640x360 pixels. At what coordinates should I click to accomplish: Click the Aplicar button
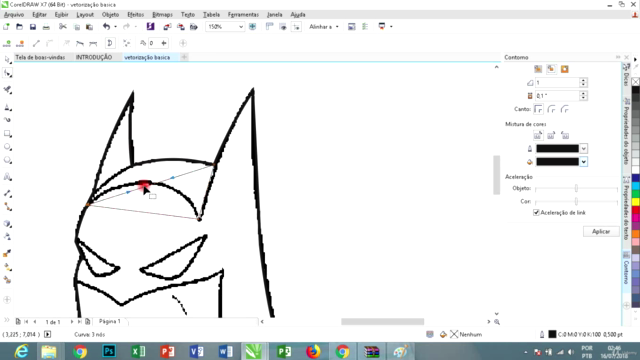pyautogui.click(x=601, y=231)
